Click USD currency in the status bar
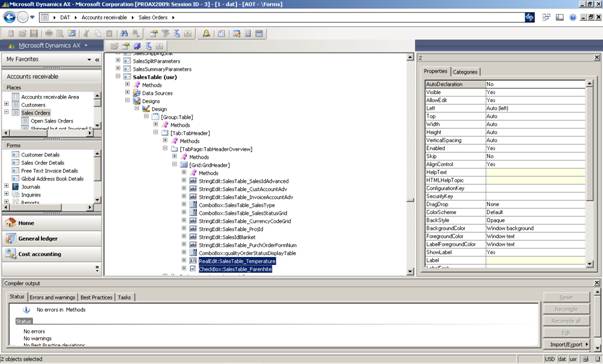 click(x=550, y=359)
